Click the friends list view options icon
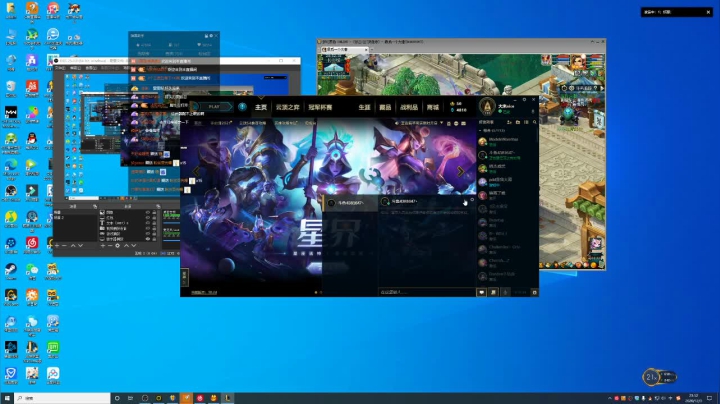 pyautogui.click(x=526, y=122)
